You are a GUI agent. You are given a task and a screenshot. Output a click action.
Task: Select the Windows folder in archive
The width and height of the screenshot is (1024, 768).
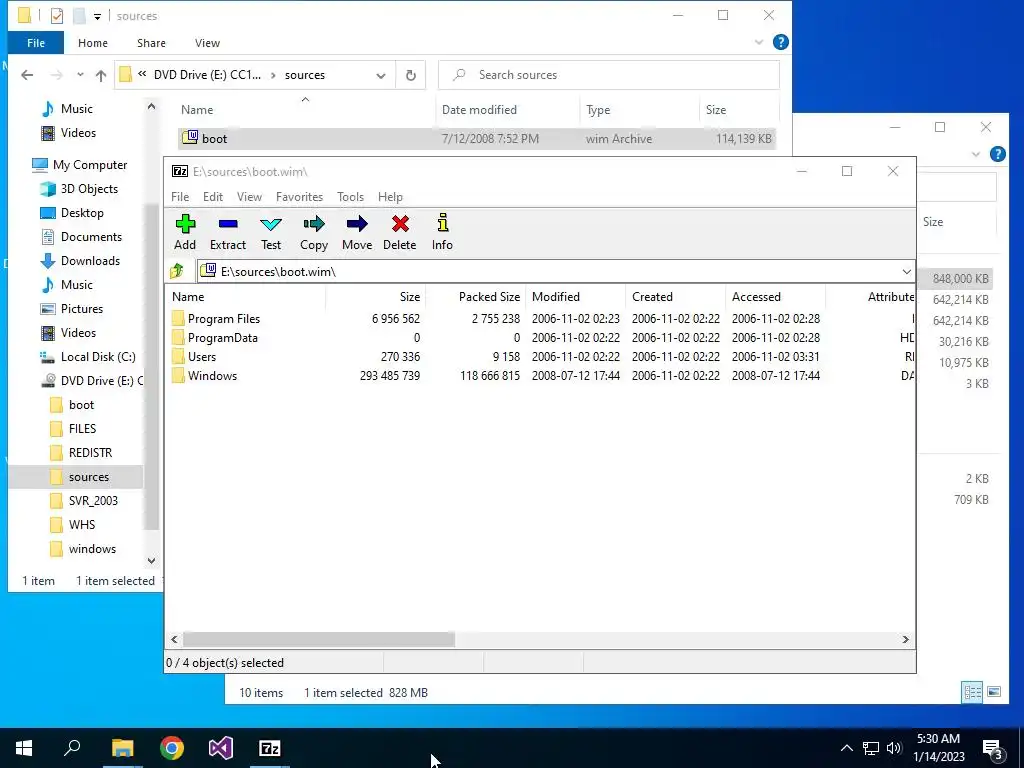[212, 376]
